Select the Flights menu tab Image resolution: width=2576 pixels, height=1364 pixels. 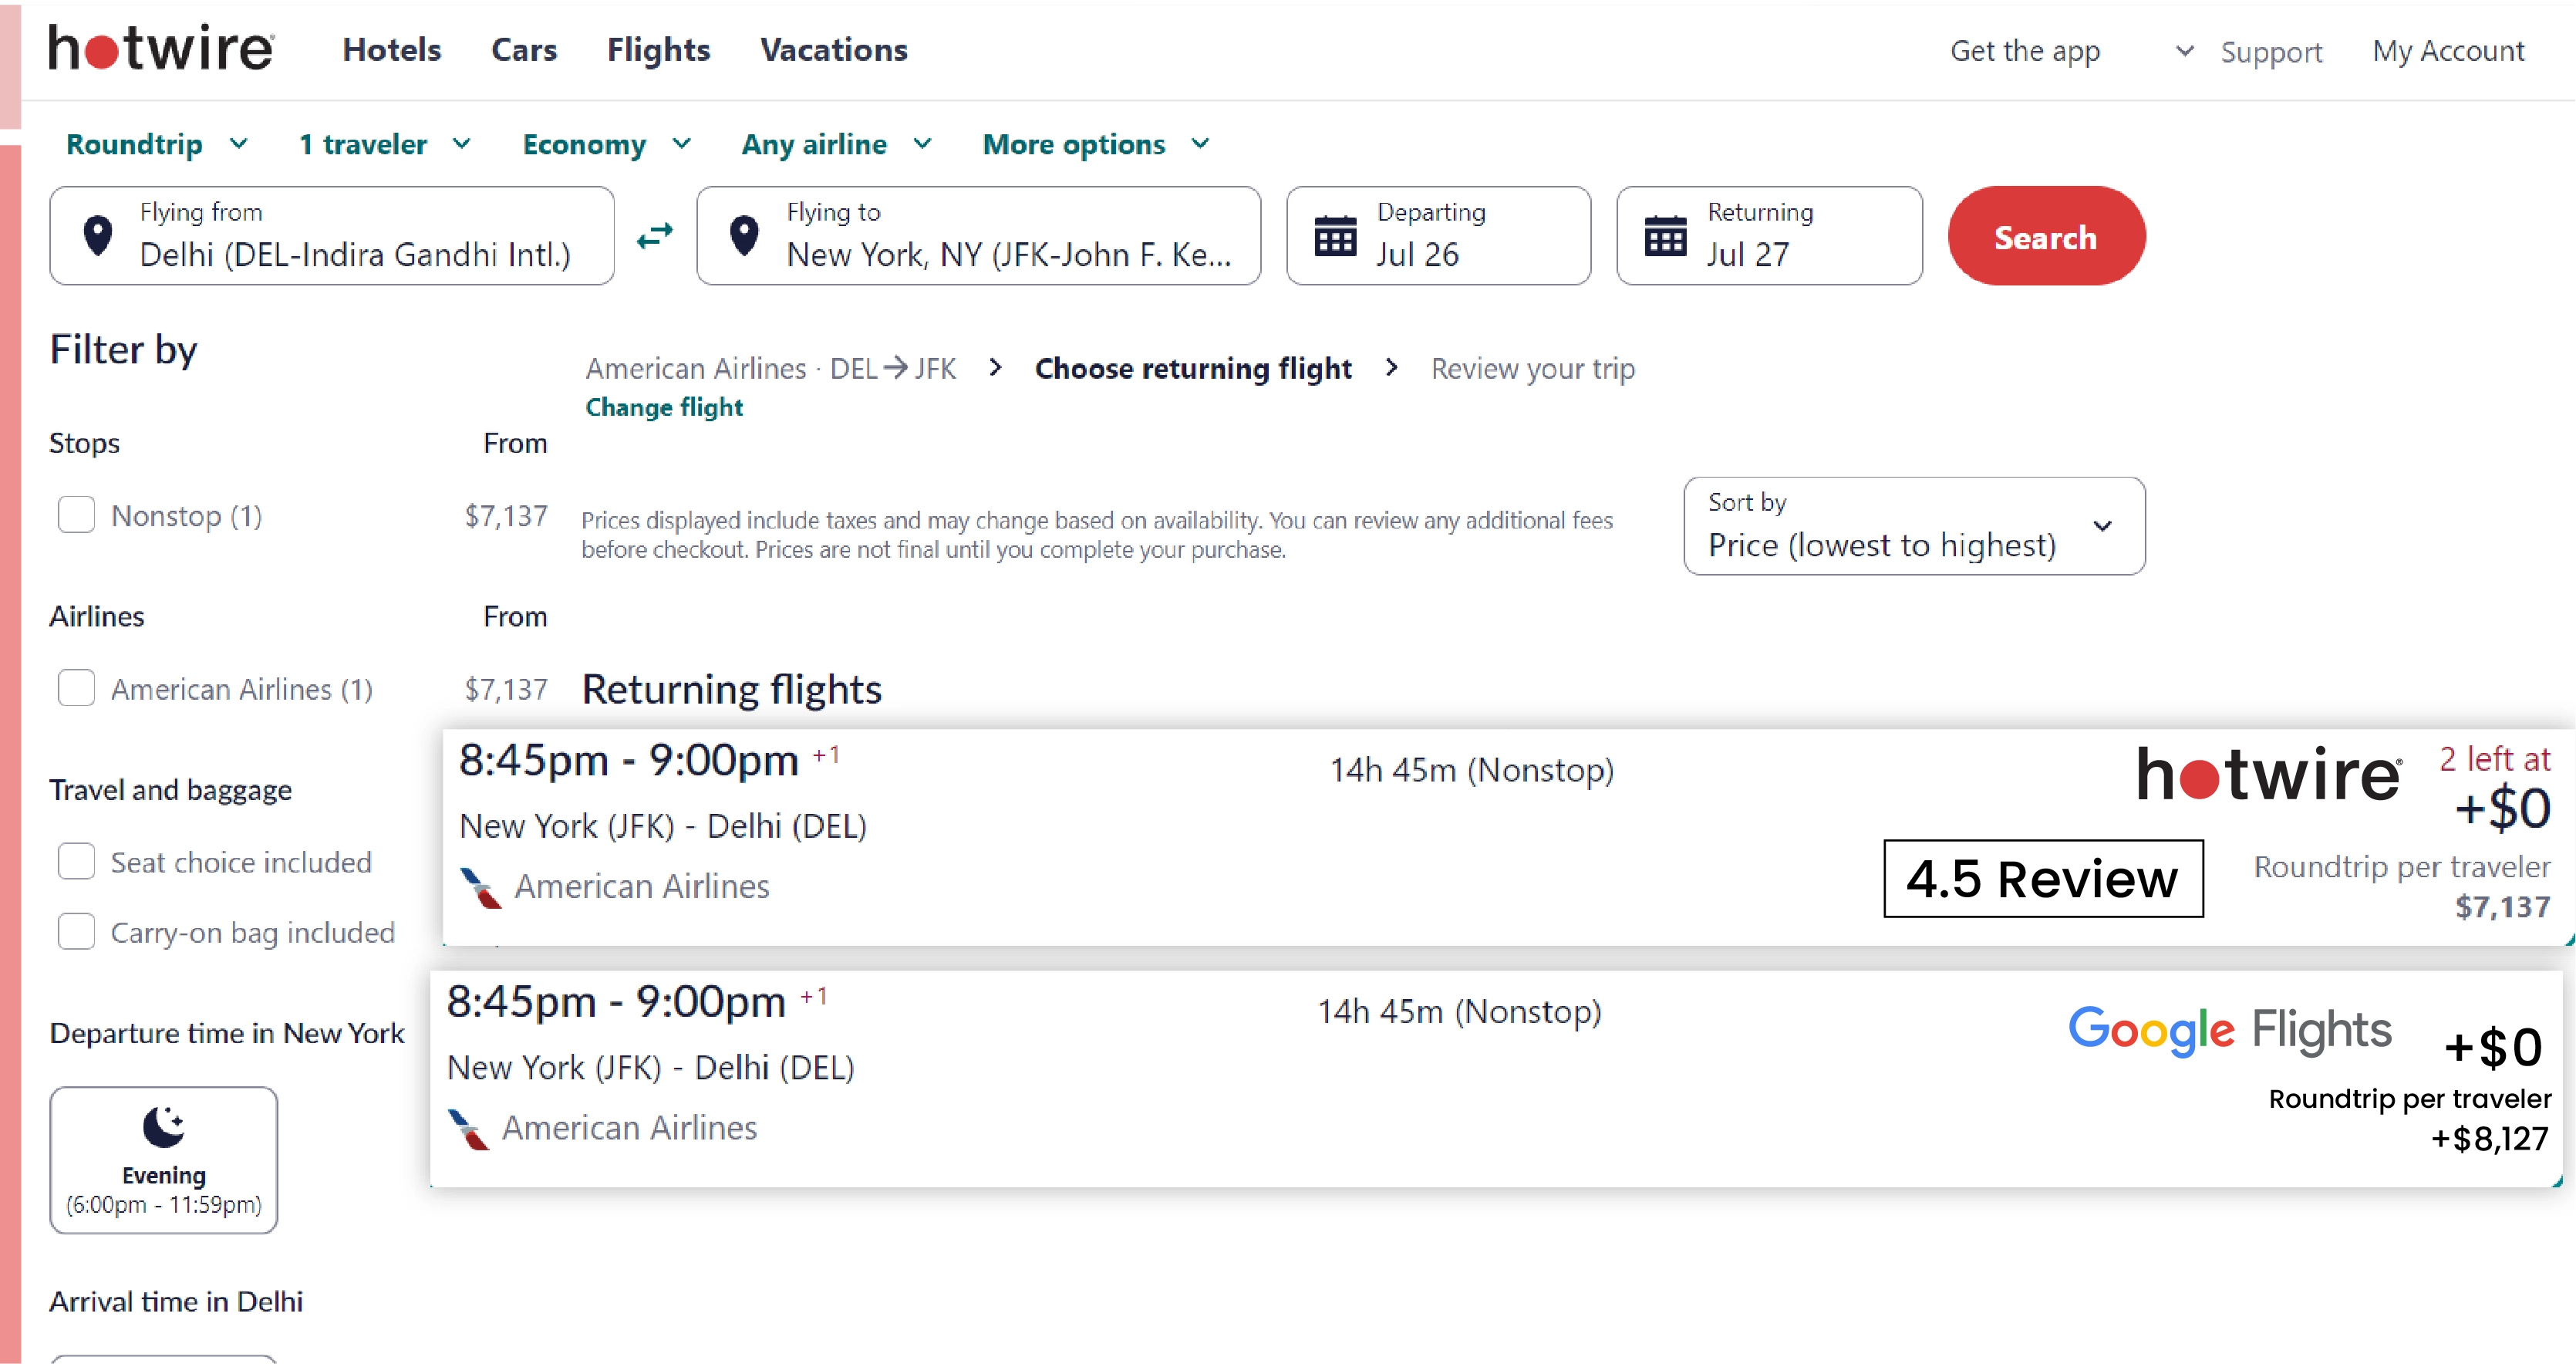658,51
